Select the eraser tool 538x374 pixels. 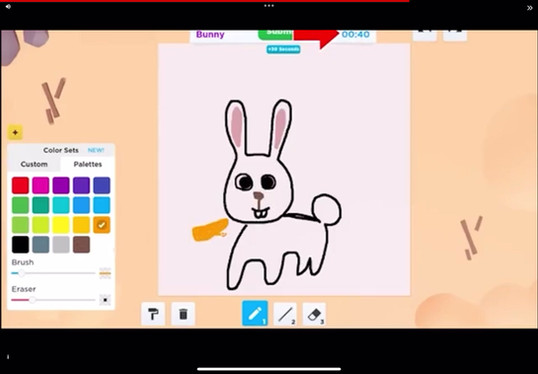(314, 314)
